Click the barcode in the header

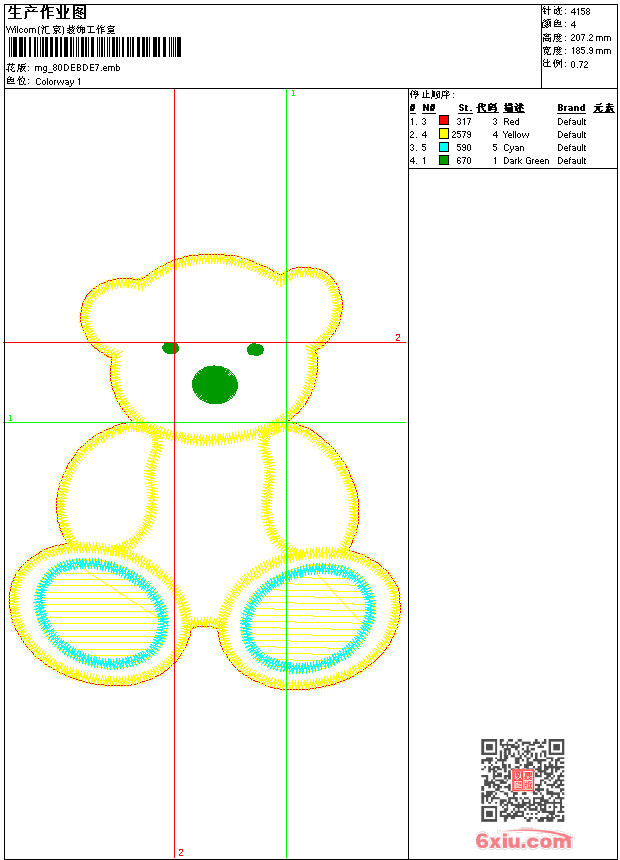[x=94, y=47]
